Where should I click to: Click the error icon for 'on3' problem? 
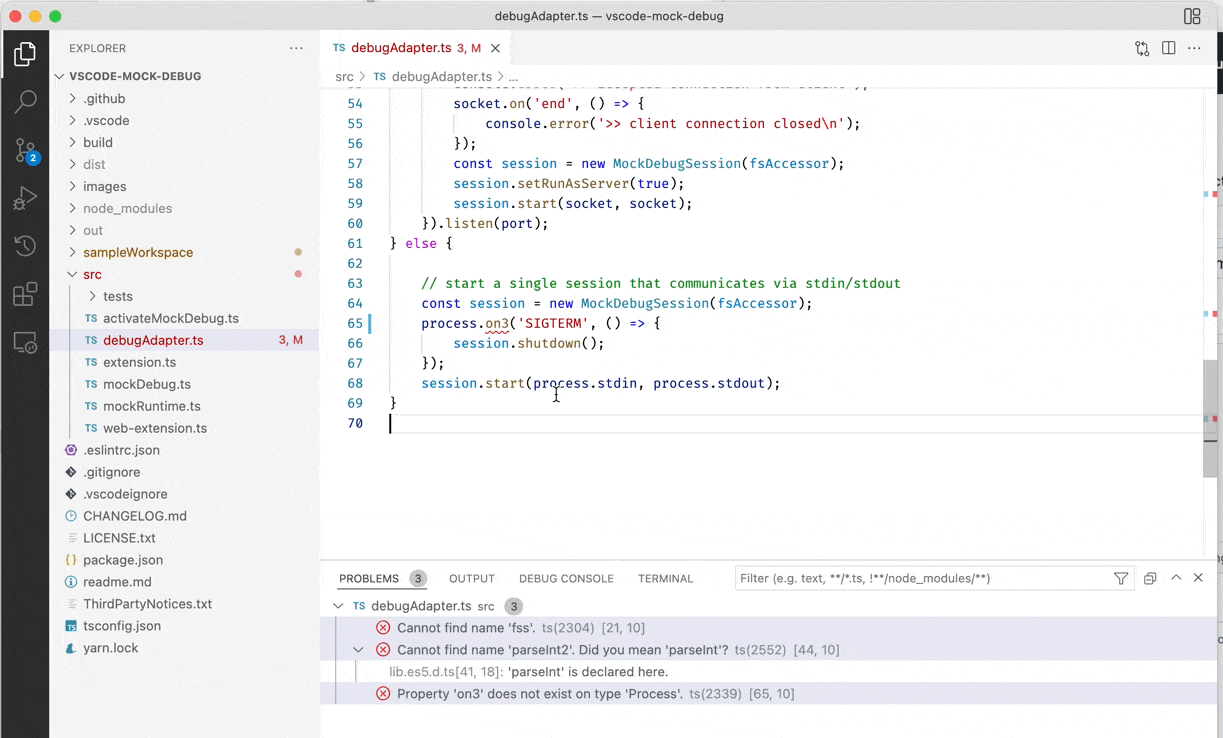click(x=383, y=694)
